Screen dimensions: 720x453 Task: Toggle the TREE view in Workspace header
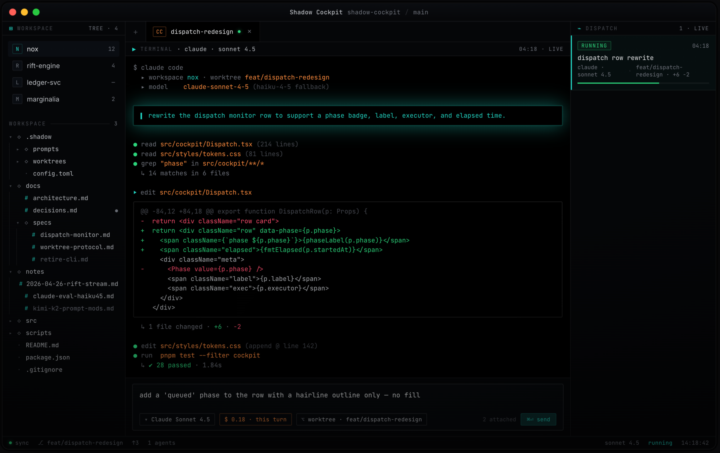pyautogui.click(x=103, y=28)
